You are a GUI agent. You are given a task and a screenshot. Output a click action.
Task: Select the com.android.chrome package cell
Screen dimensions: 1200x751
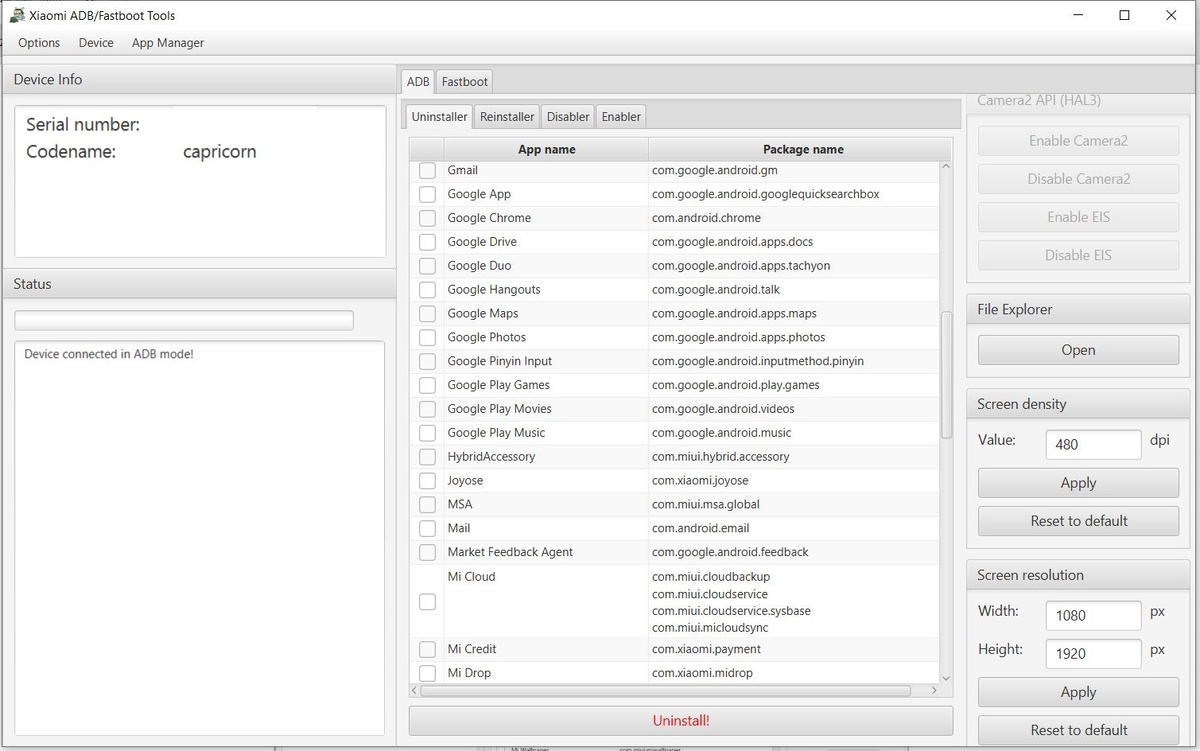click(x=794, y=218)
